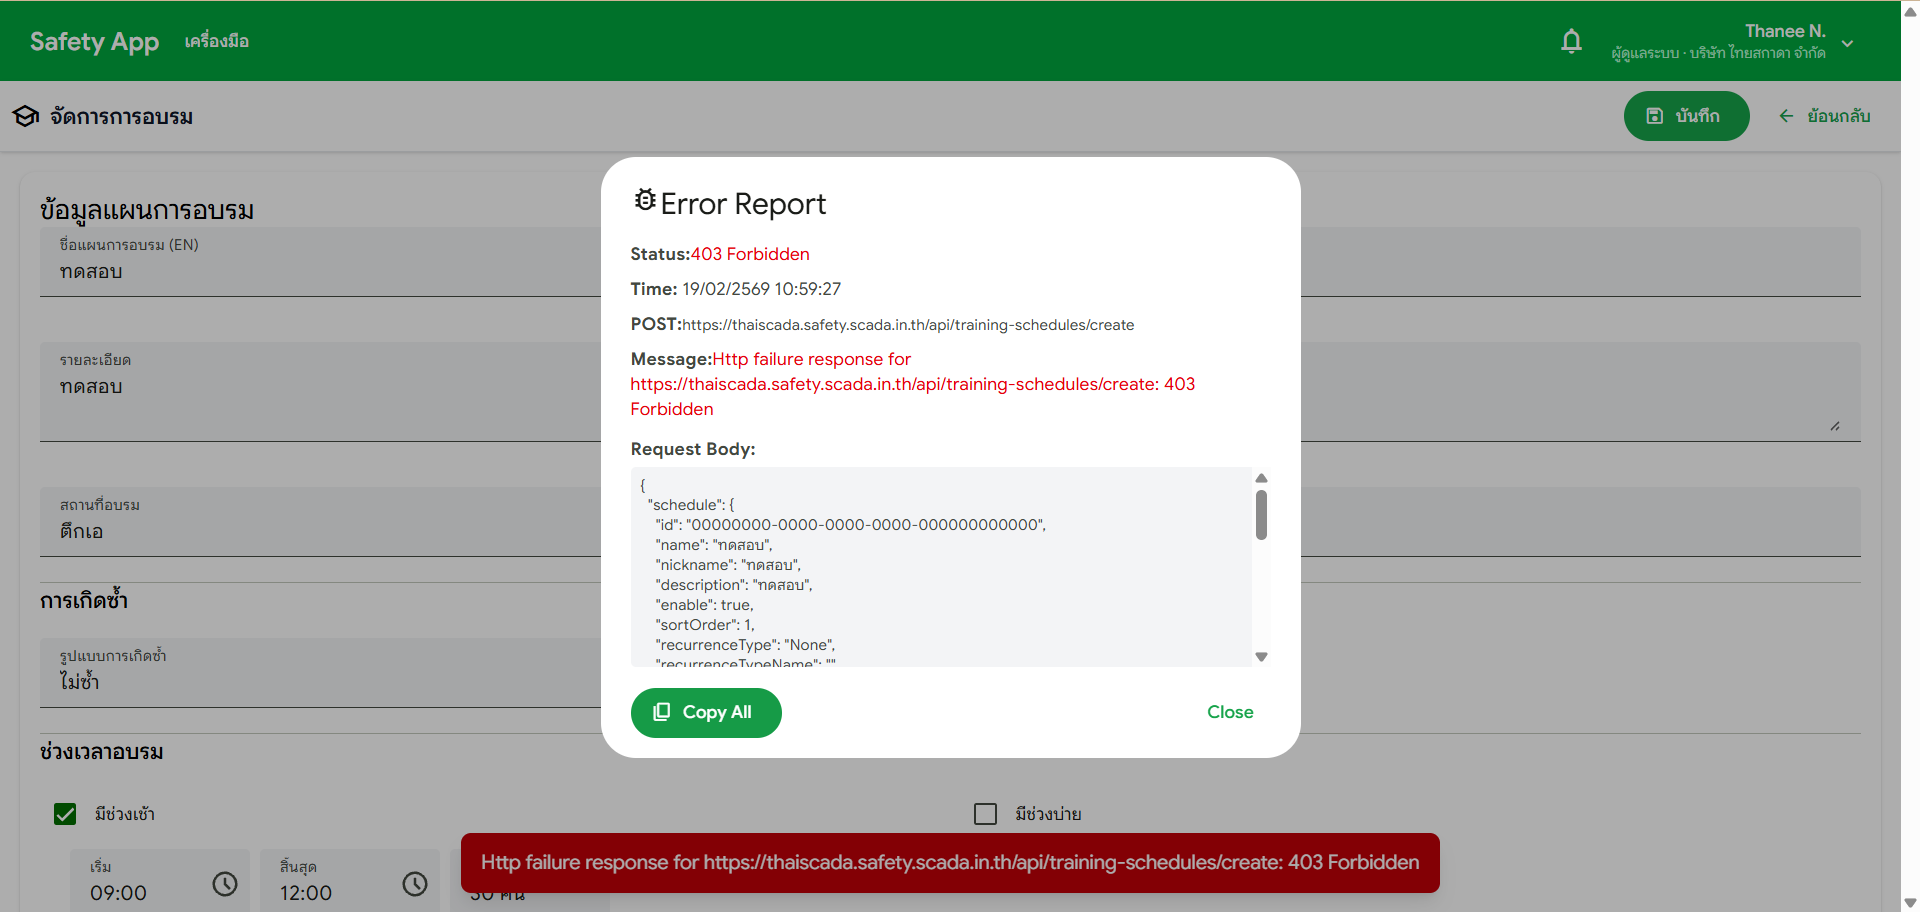Click the notification bell icon
The height and width of the screenshot is (912, 1920).
1571,41
